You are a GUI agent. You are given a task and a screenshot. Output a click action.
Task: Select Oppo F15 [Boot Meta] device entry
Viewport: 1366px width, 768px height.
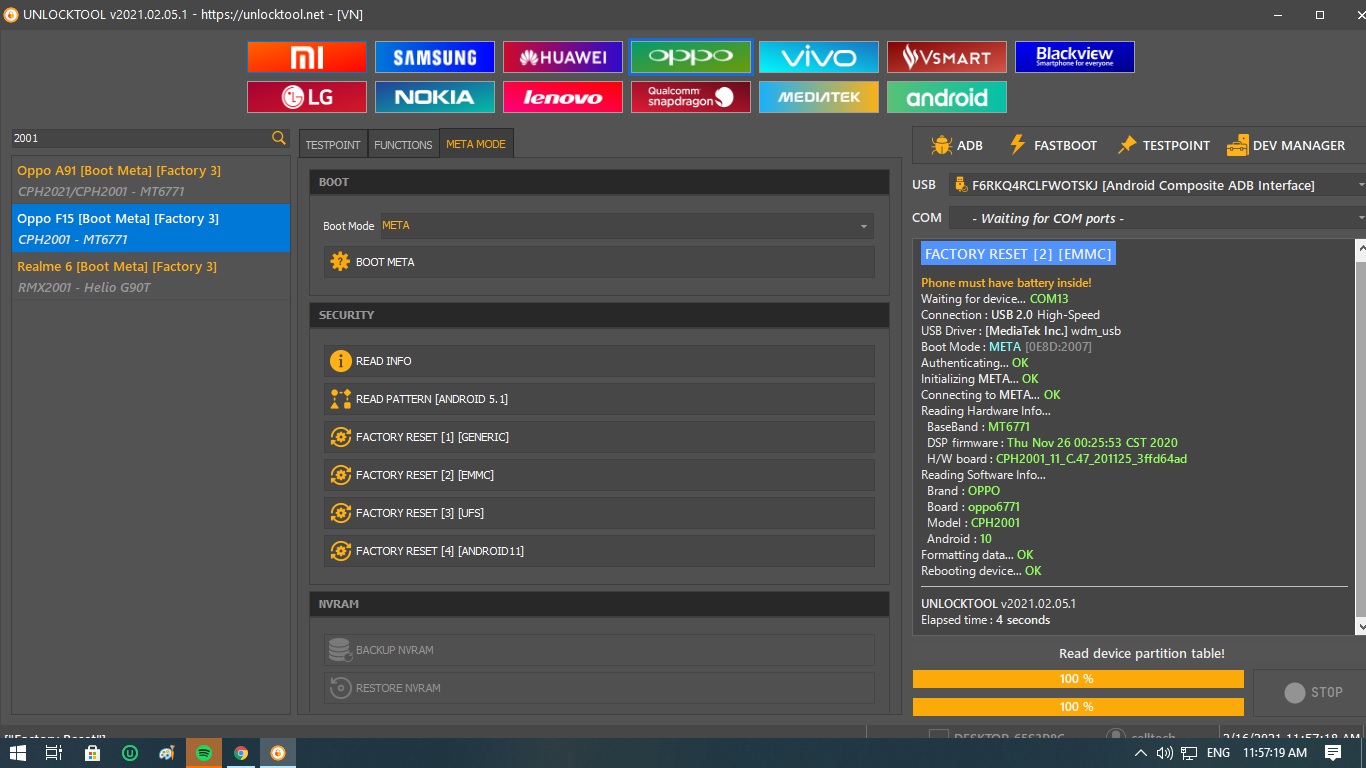[151, 228]
